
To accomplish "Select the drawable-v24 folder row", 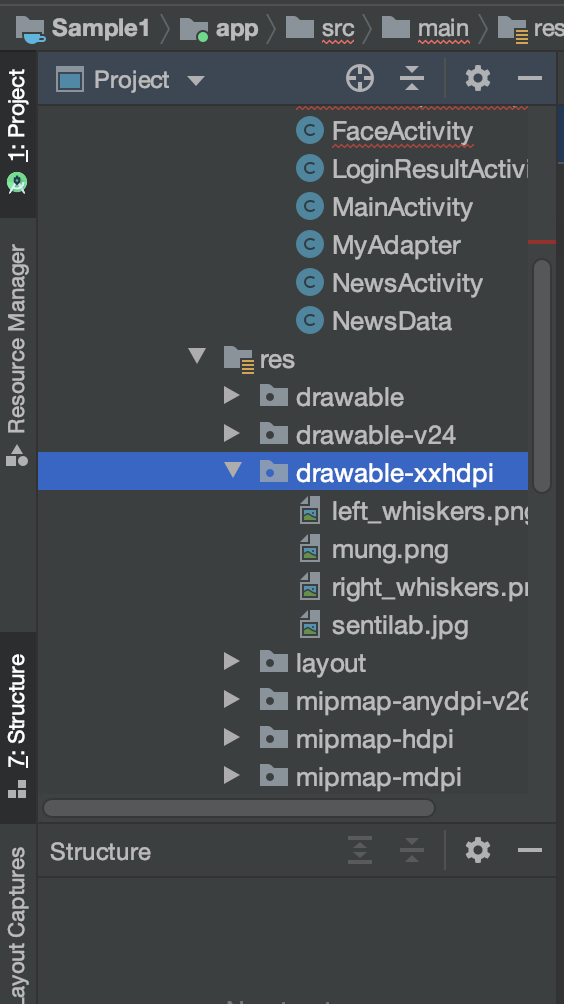I will (x=283, y=435).
